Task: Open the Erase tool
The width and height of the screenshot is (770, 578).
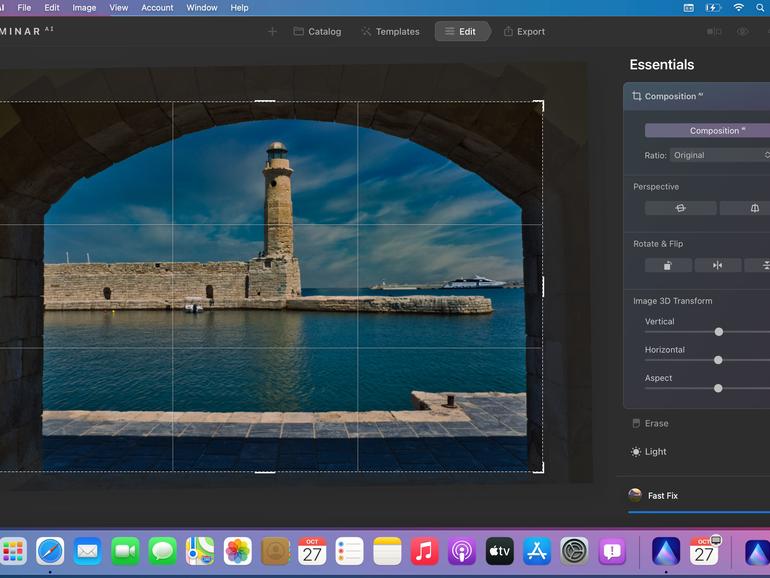Action: (656, 423)
